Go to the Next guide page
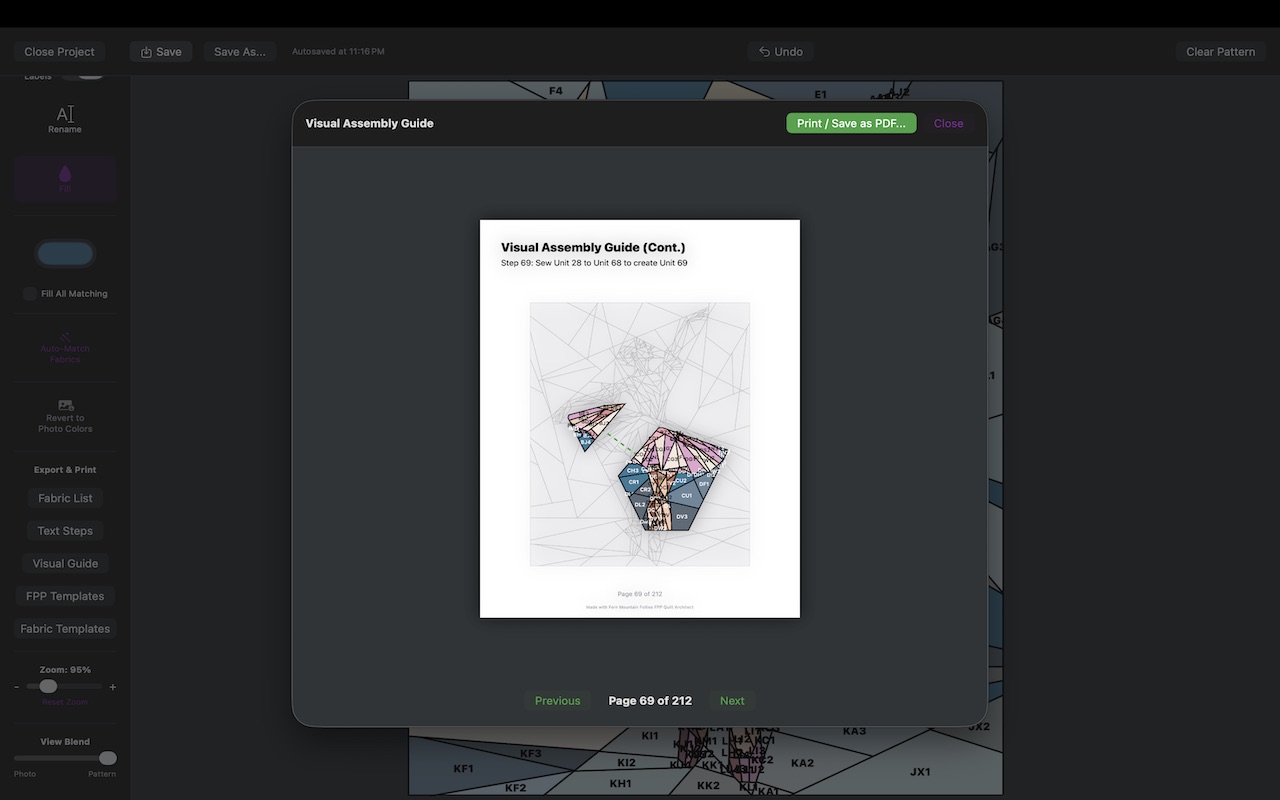Viewport: 1280px width, 800px height. tap(732, 701)
